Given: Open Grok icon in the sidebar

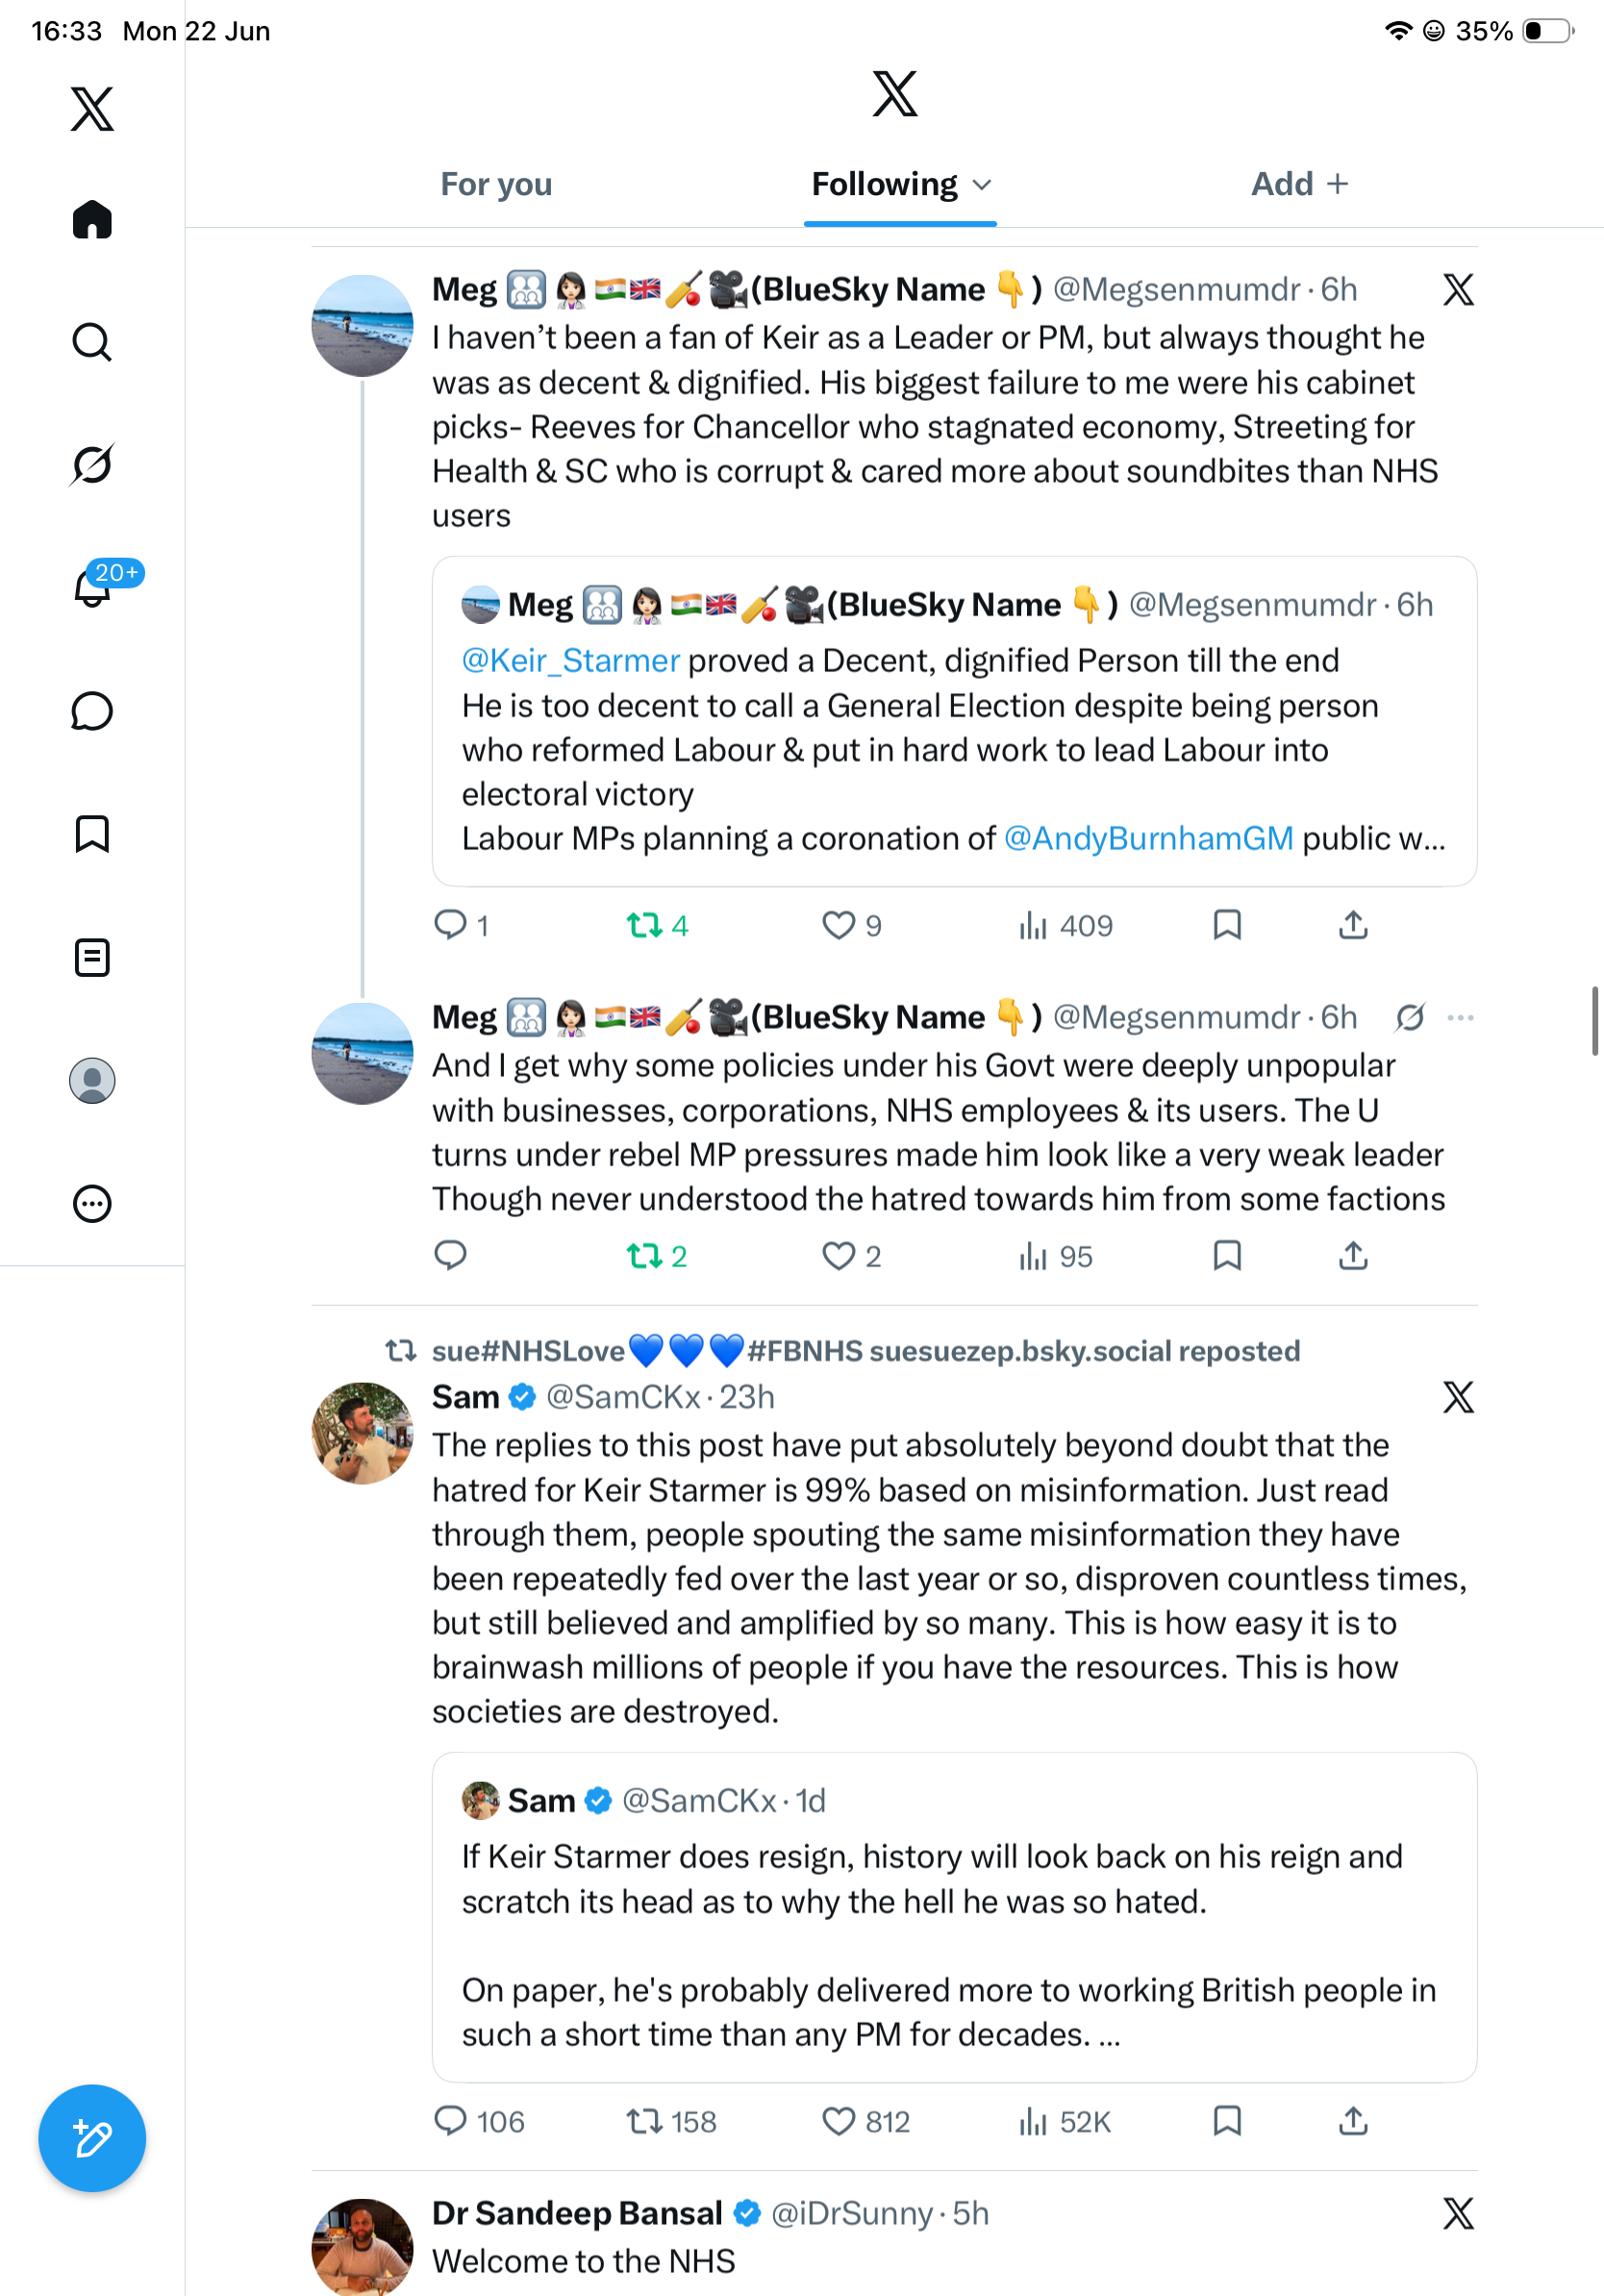Looking at the screenshot, I should (92, 464).
